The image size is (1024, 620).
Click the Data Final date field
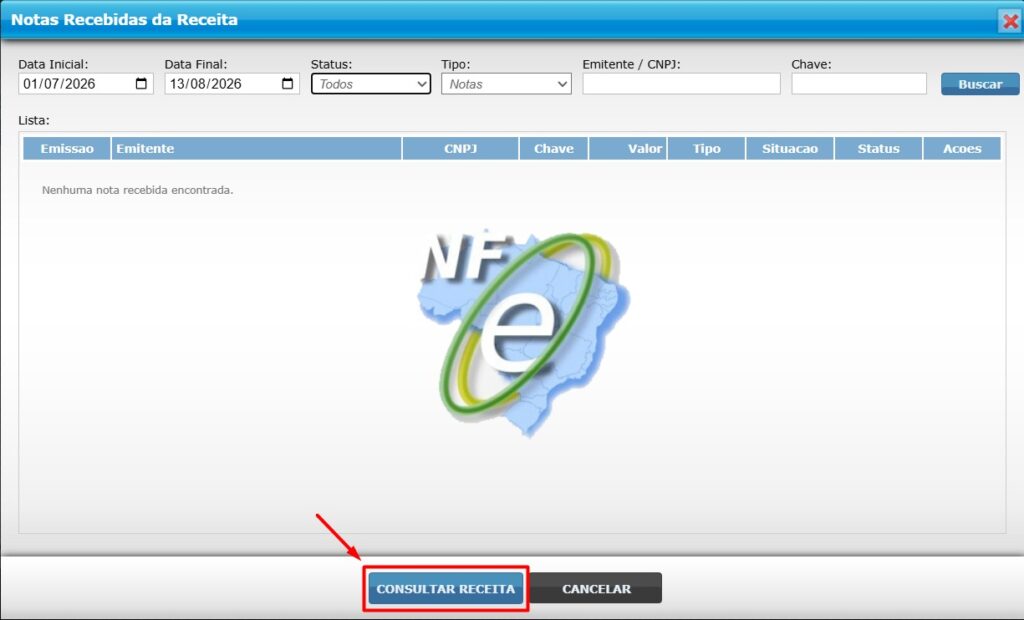point(232,84)
